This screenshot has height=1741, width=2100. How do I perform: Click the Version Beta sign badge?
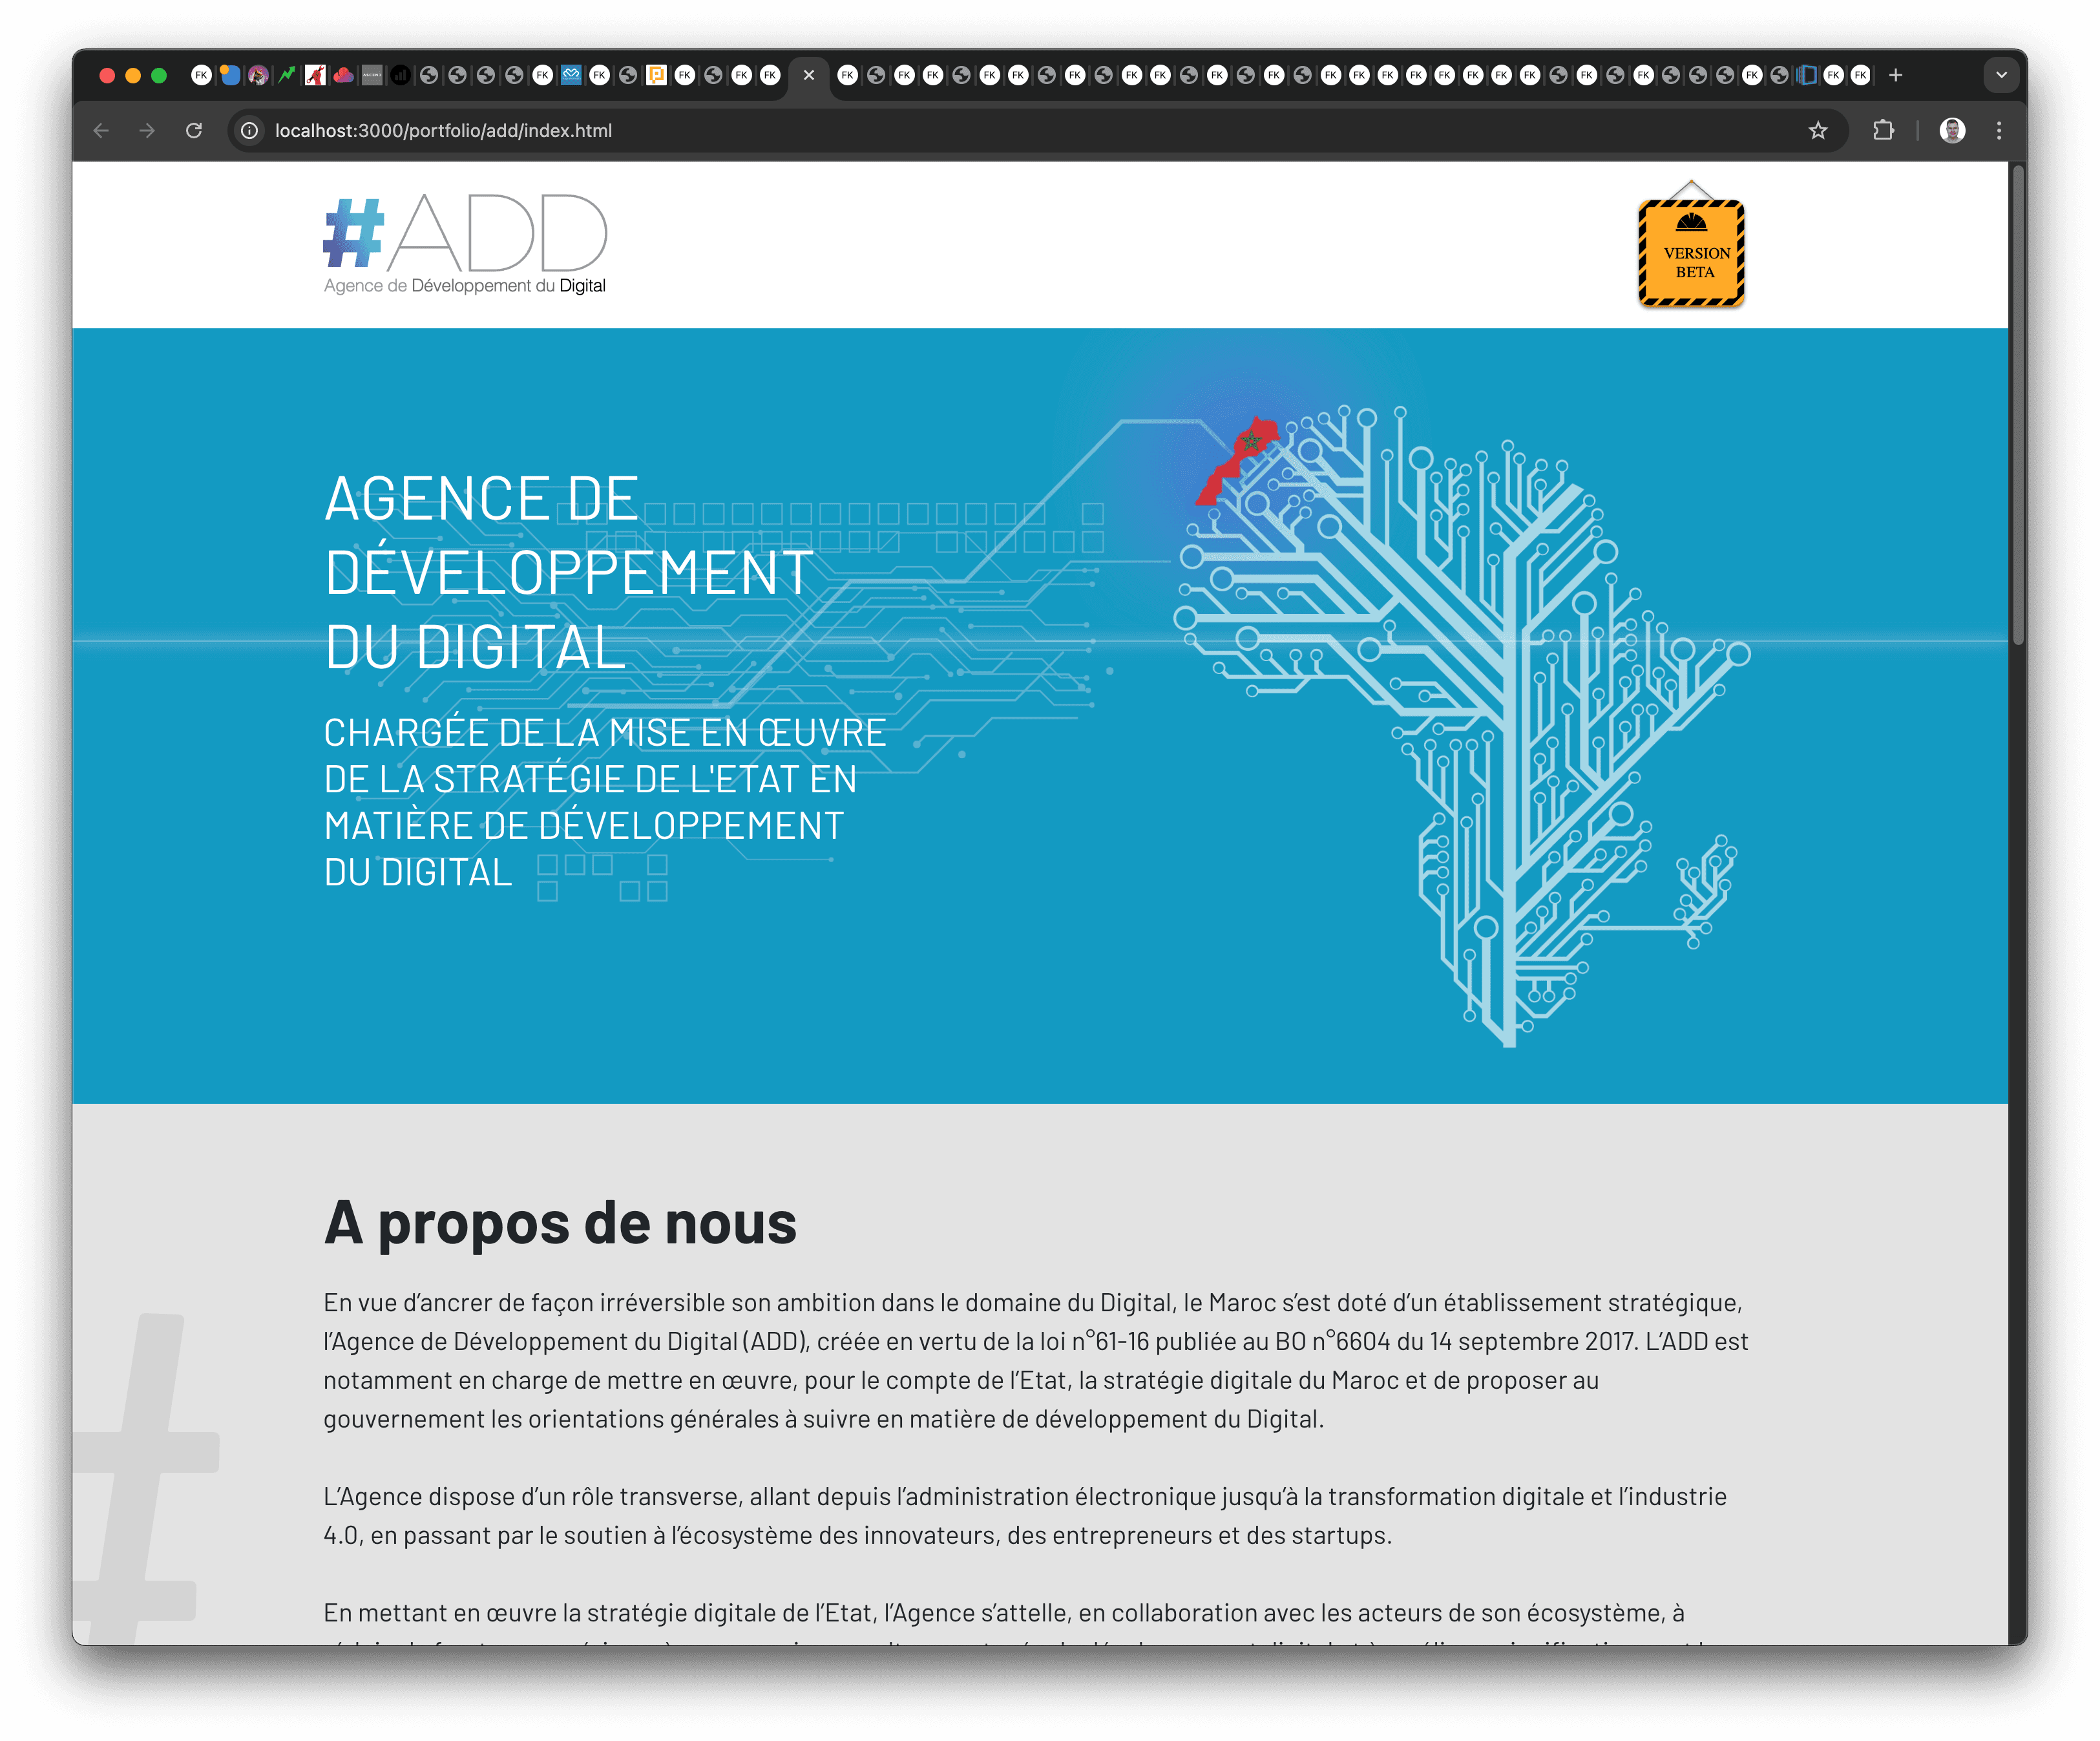1691,244
